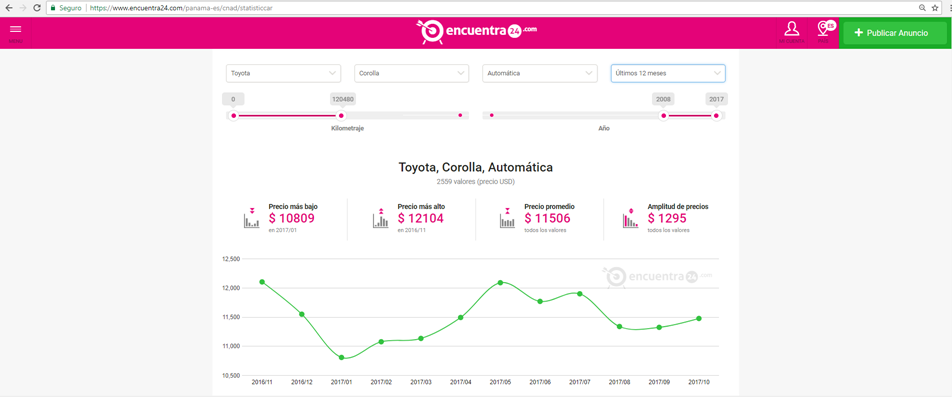This screenshot has width=952, height=397.
Task: Click the Kilometraje slider handle at 120480
Action: tap(341, 115)
